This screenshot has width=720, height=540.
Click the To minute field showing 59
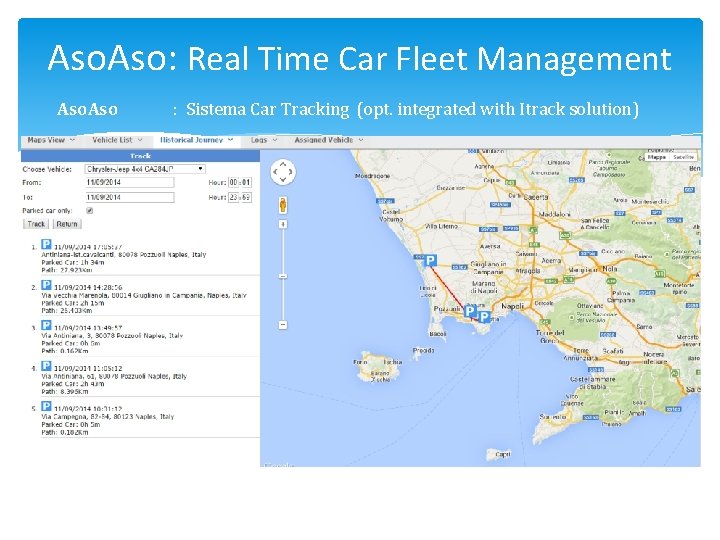coord(247,197)
